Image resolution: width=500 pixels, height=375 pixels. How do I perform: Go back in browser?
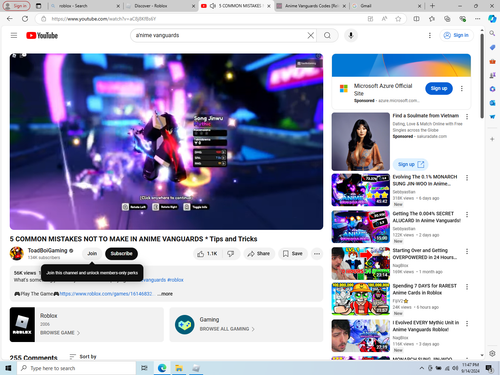tap(10, 19)
